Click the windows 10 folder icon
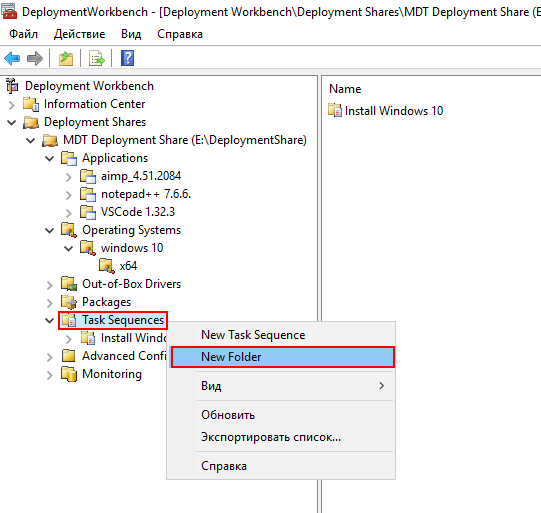 tap(88, 248)
